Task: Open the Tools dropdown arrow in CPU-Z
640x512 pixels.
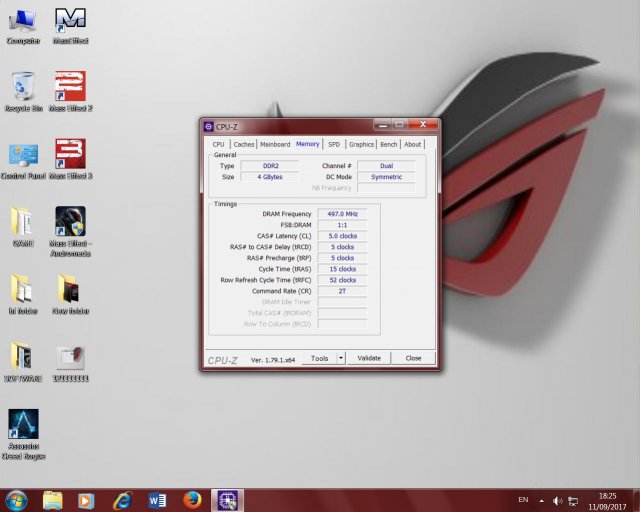Action: pos(341,358)
